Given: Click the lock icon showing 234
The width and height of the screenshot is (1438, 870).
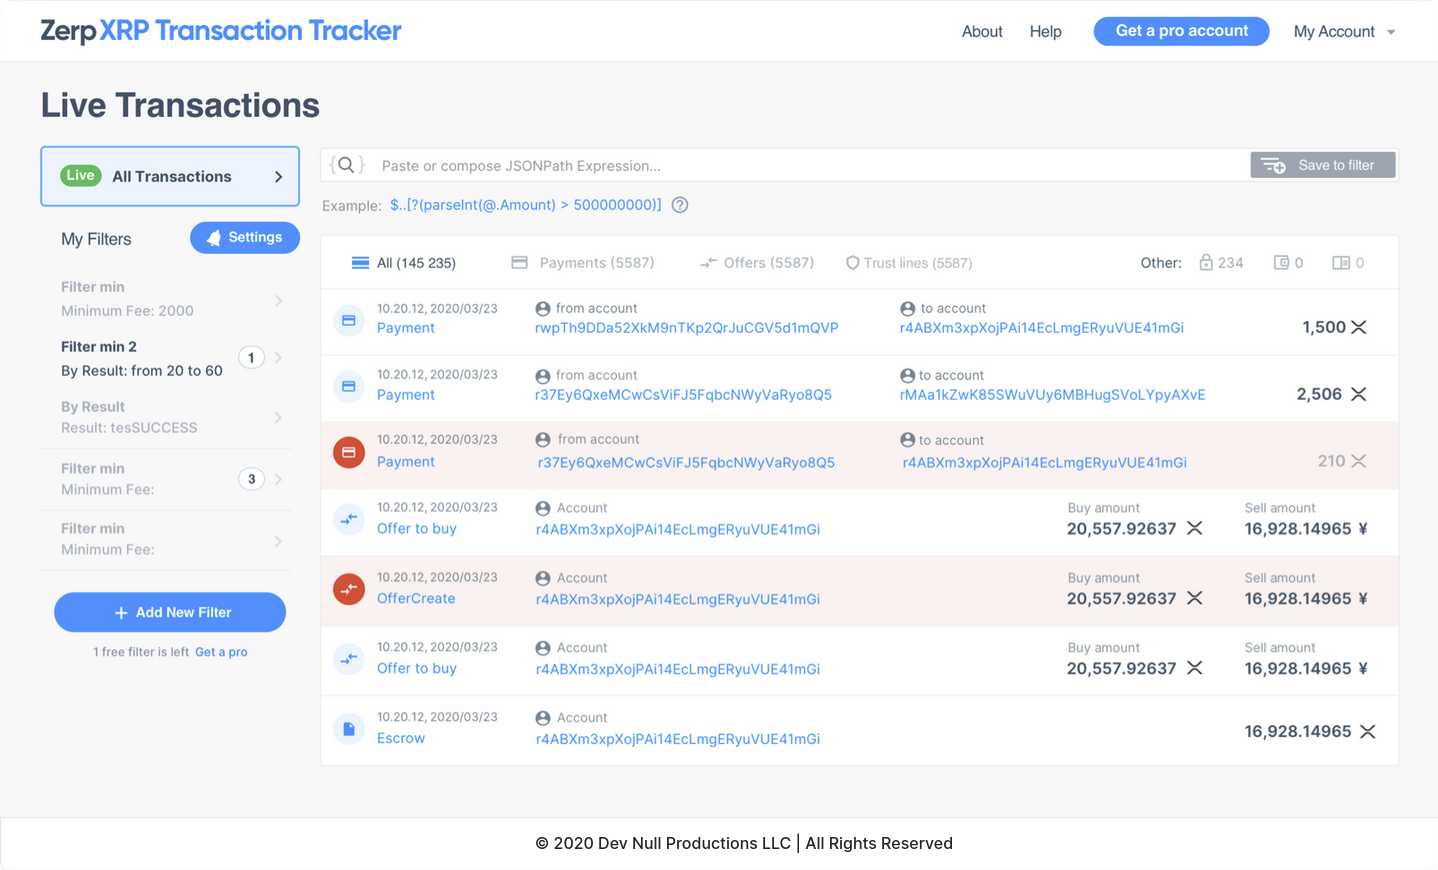Looking at the screenshot, I should [x=1206, y=263].
